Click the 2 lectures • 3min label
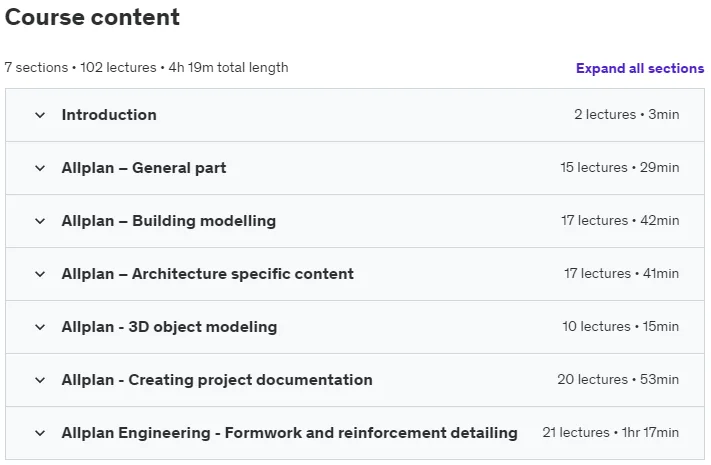This screenshot has width=711, height=465. tap(627, 114)
